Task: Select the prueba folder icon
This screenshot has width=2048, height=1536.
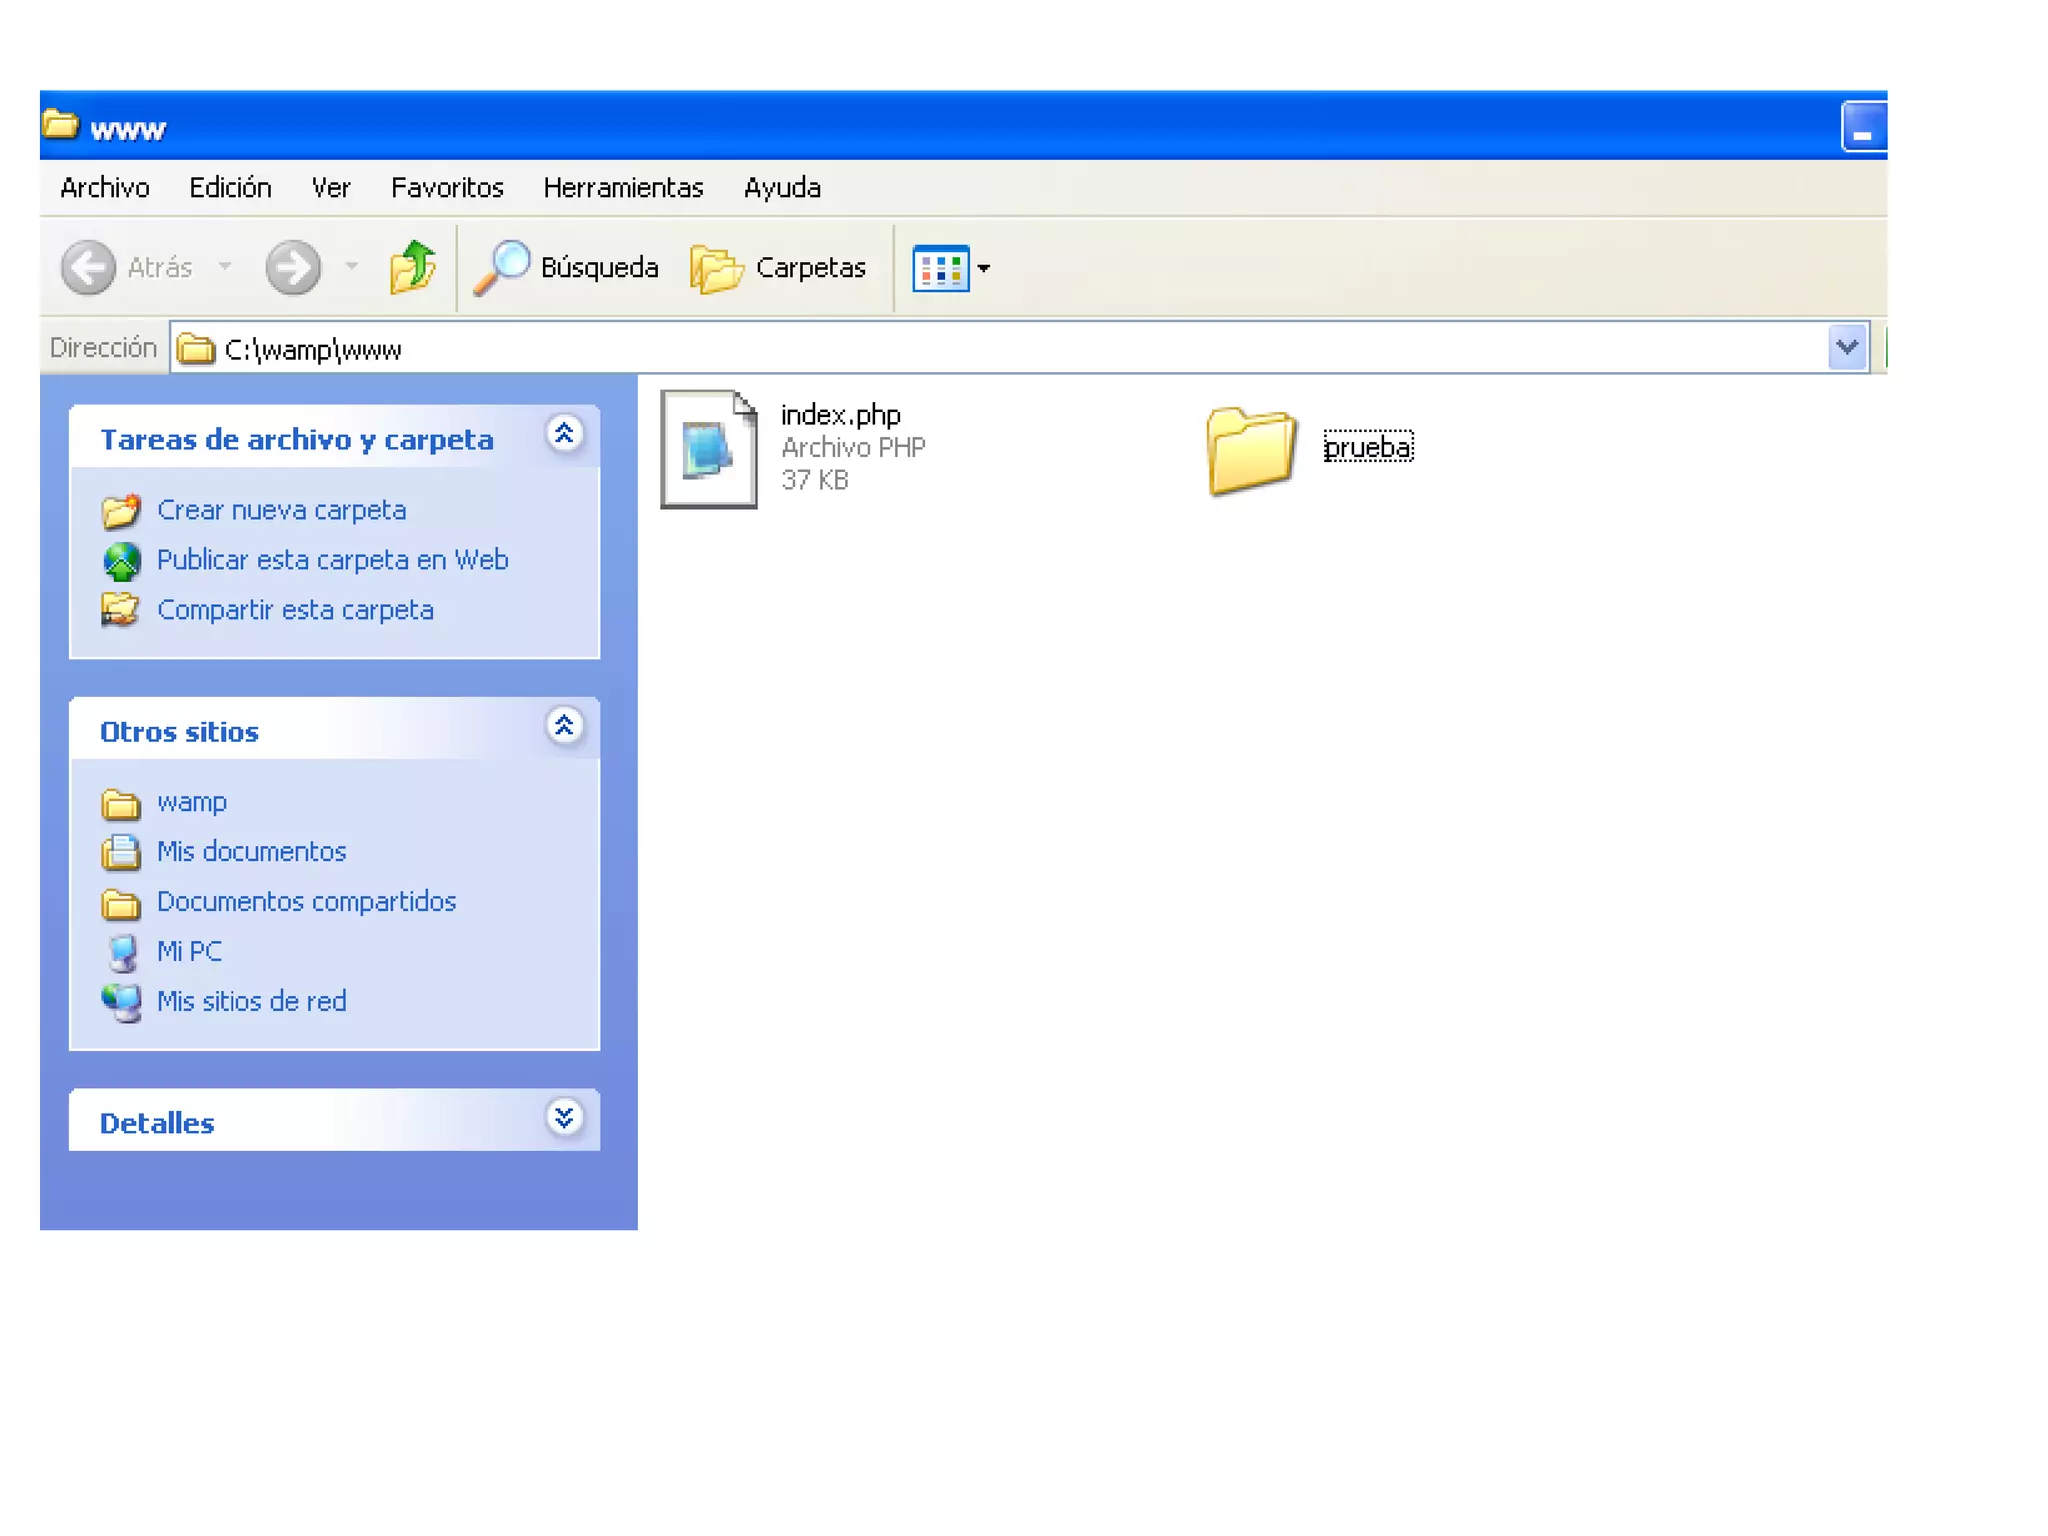Action: coord(1251,450)
